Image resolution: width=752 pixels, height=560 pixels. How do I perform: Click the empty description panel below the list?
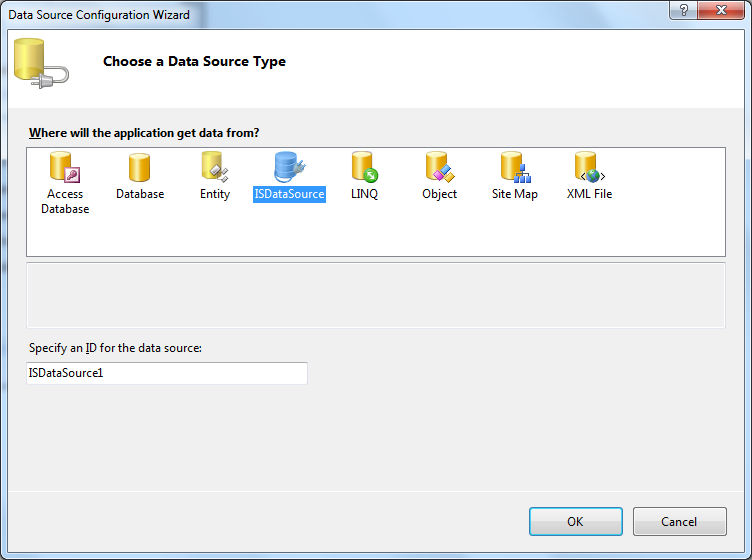[375, 295]
